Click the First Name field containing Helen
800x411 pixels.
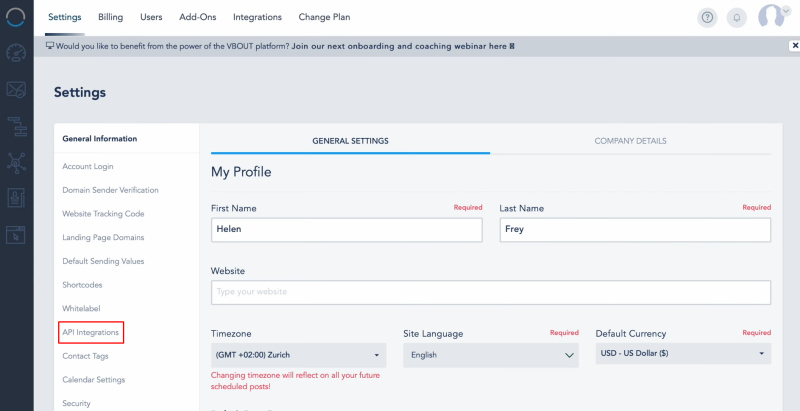pyautogui.click(x=346, y=229)
